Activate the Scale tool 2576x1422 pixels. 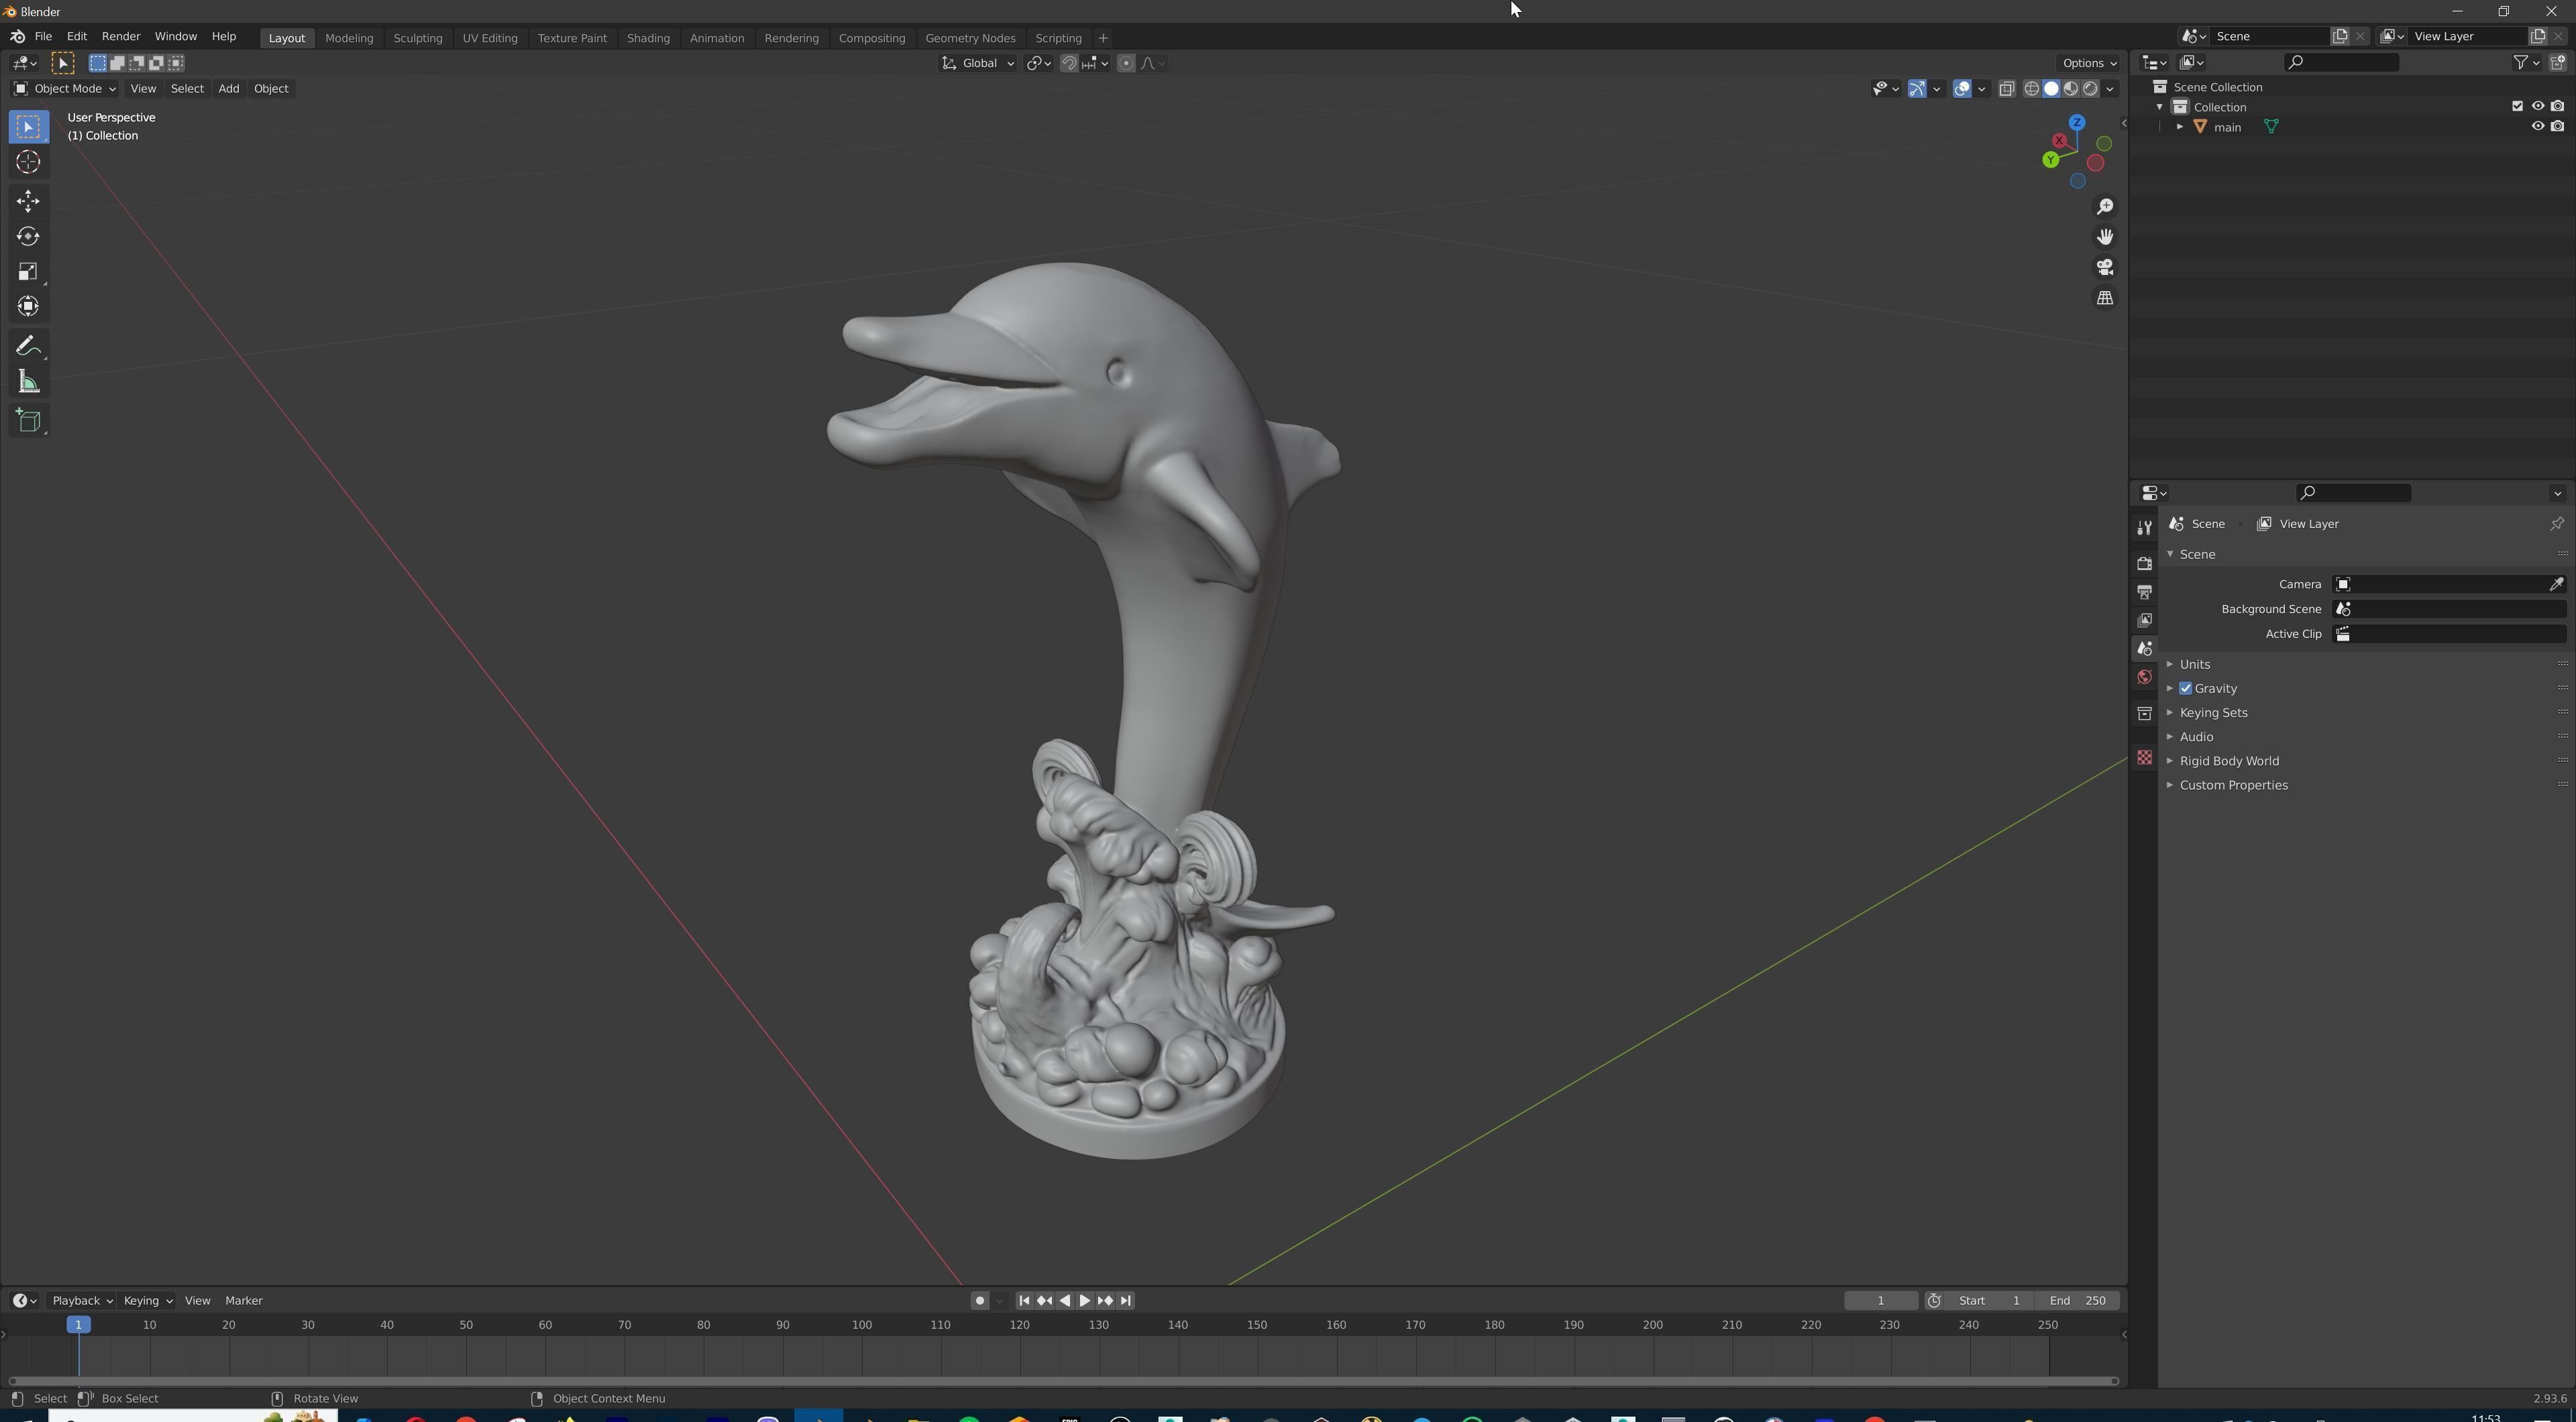tap(28, 271)
